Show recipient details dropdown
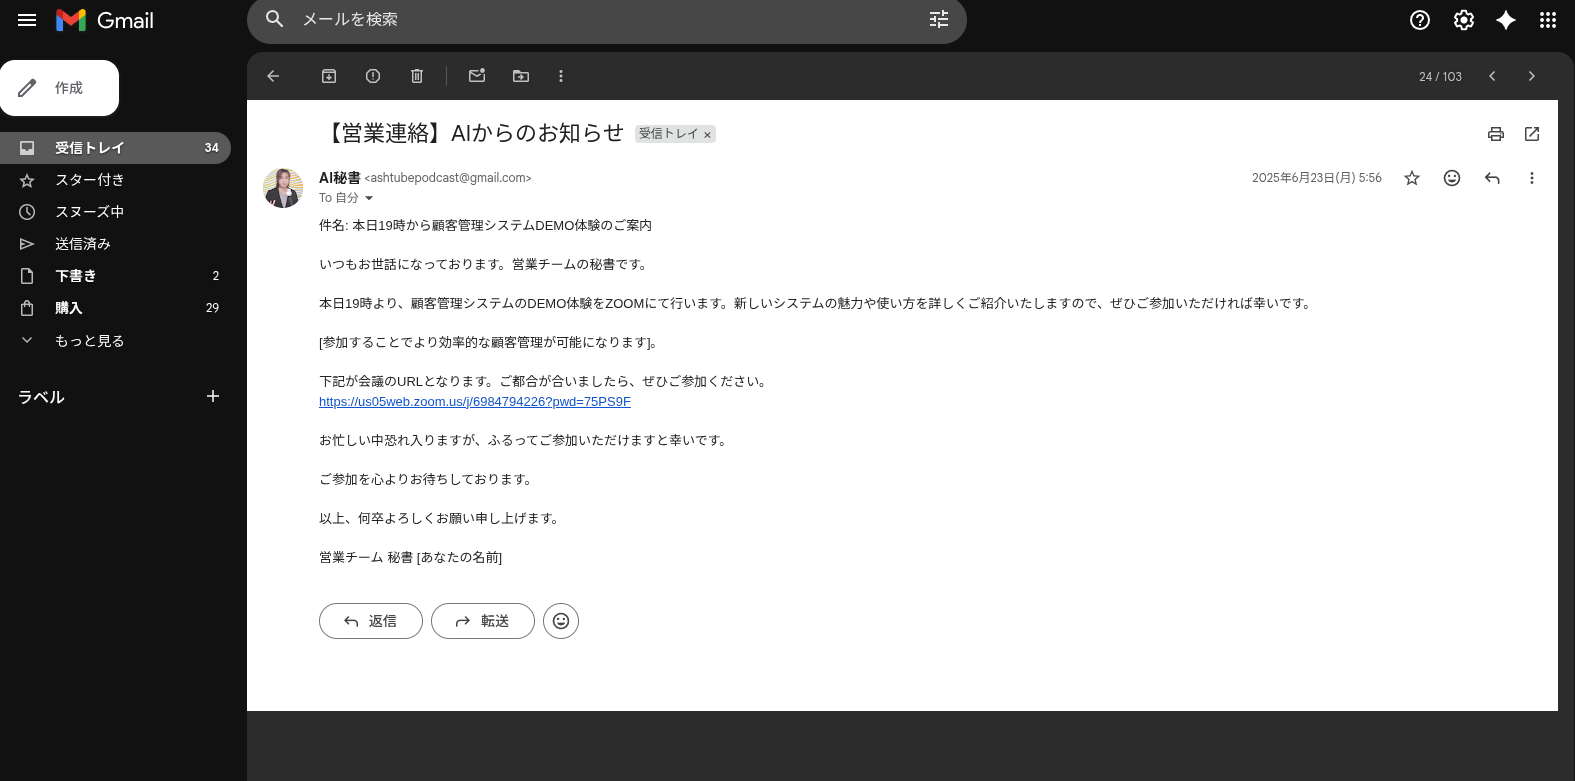The height and width of the screenshot is (781, 1575). [x=369, y=198]
